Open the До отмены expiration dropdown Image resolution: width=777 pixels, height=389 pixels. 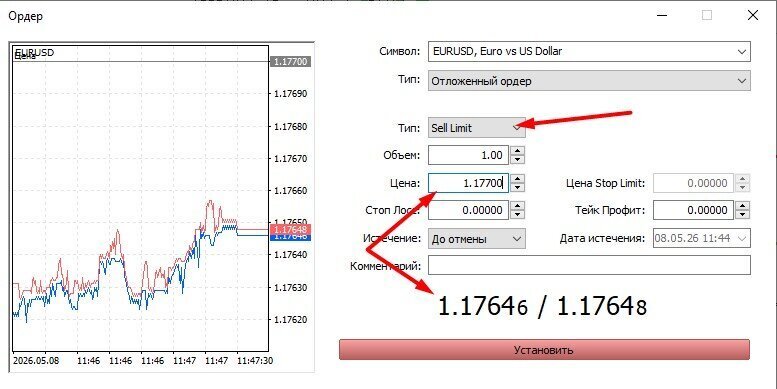pyautogui.click(x=477, y=239)
